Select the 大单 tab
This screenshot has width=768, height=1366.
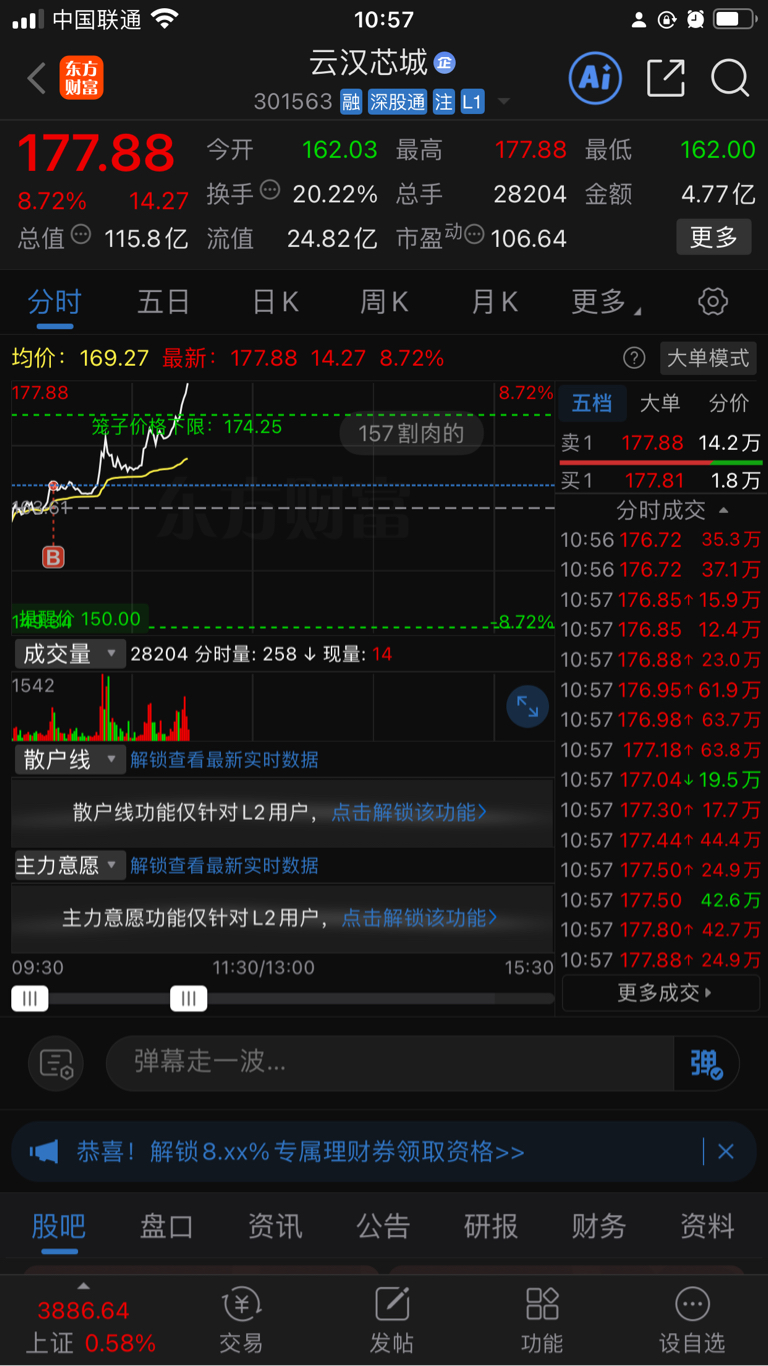click(x=660, y=403)
